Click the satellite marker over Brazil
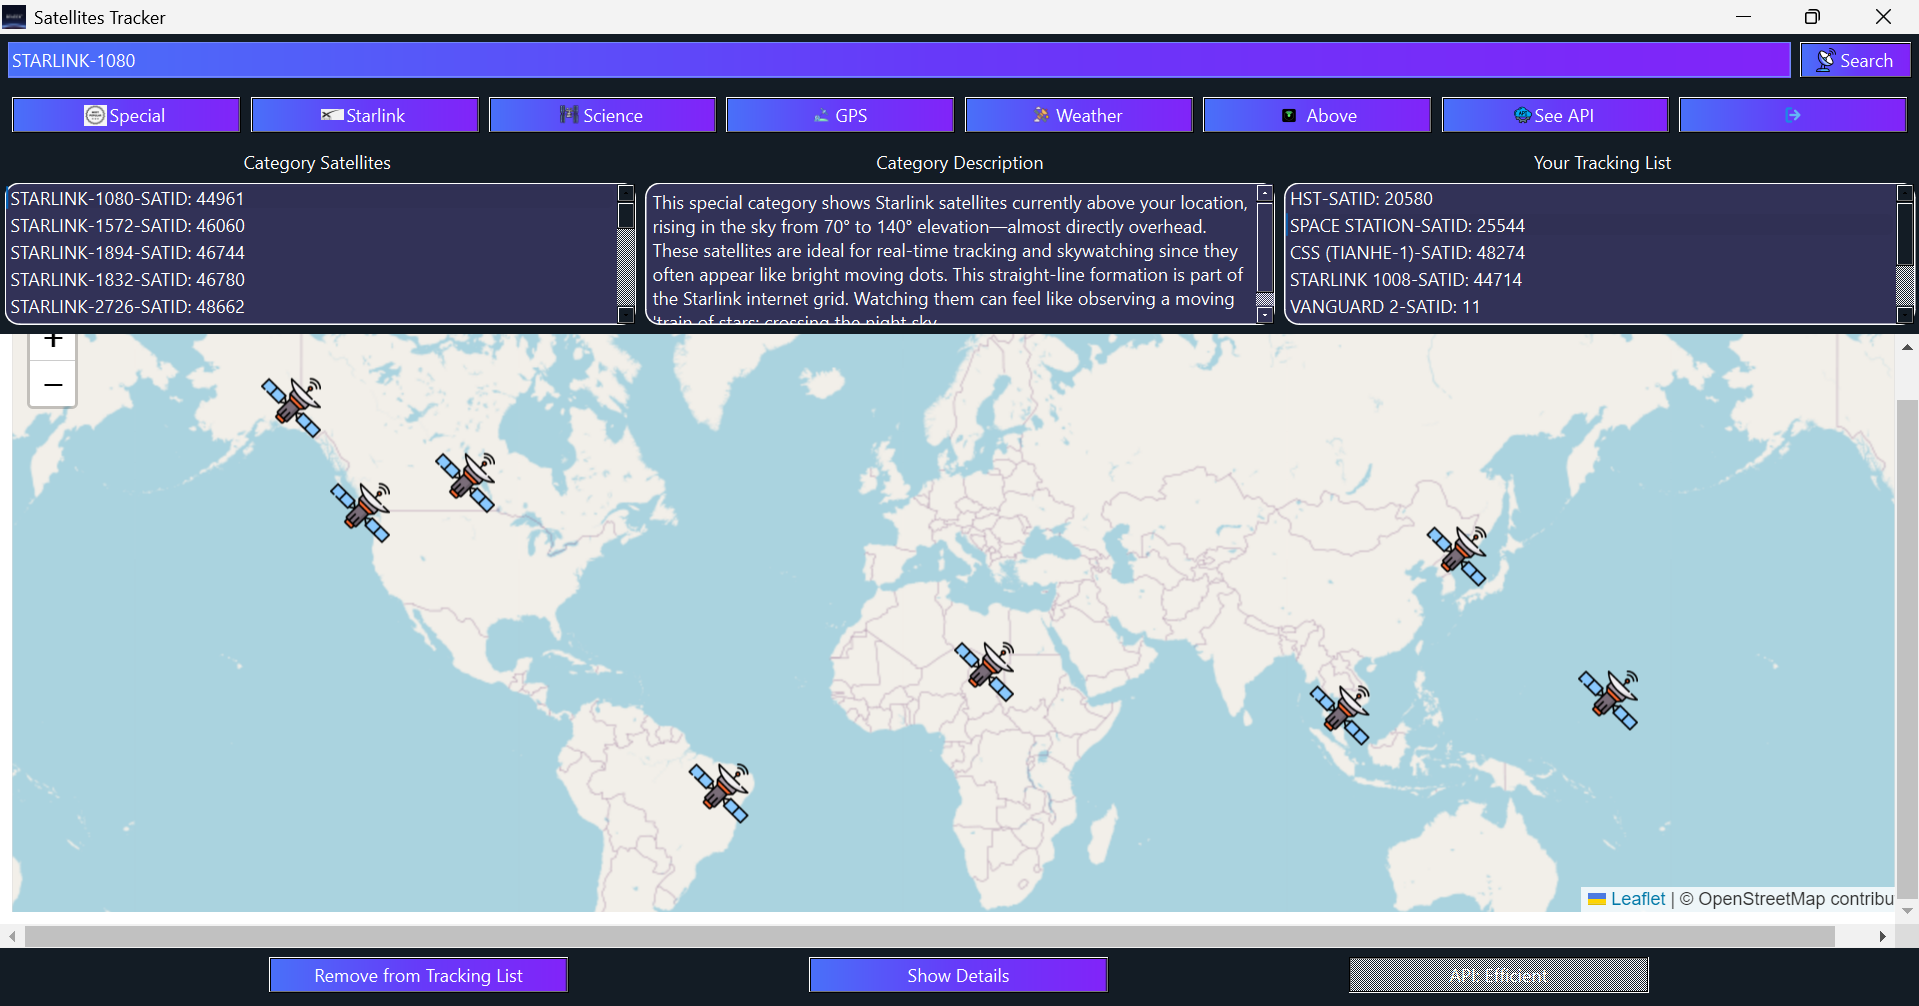 point(722,791)
